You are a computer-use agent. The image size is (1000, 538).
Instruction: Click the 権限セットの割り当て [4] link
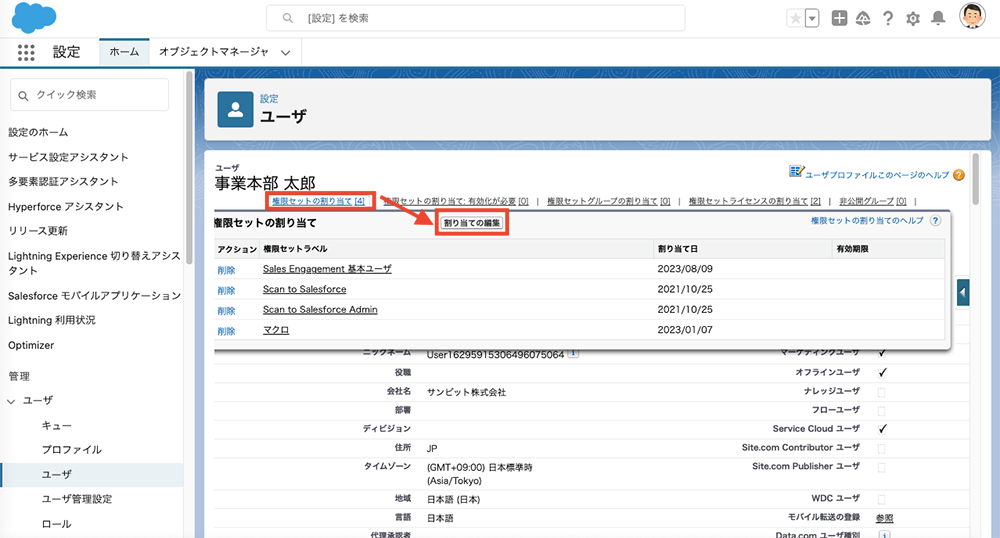318,201
